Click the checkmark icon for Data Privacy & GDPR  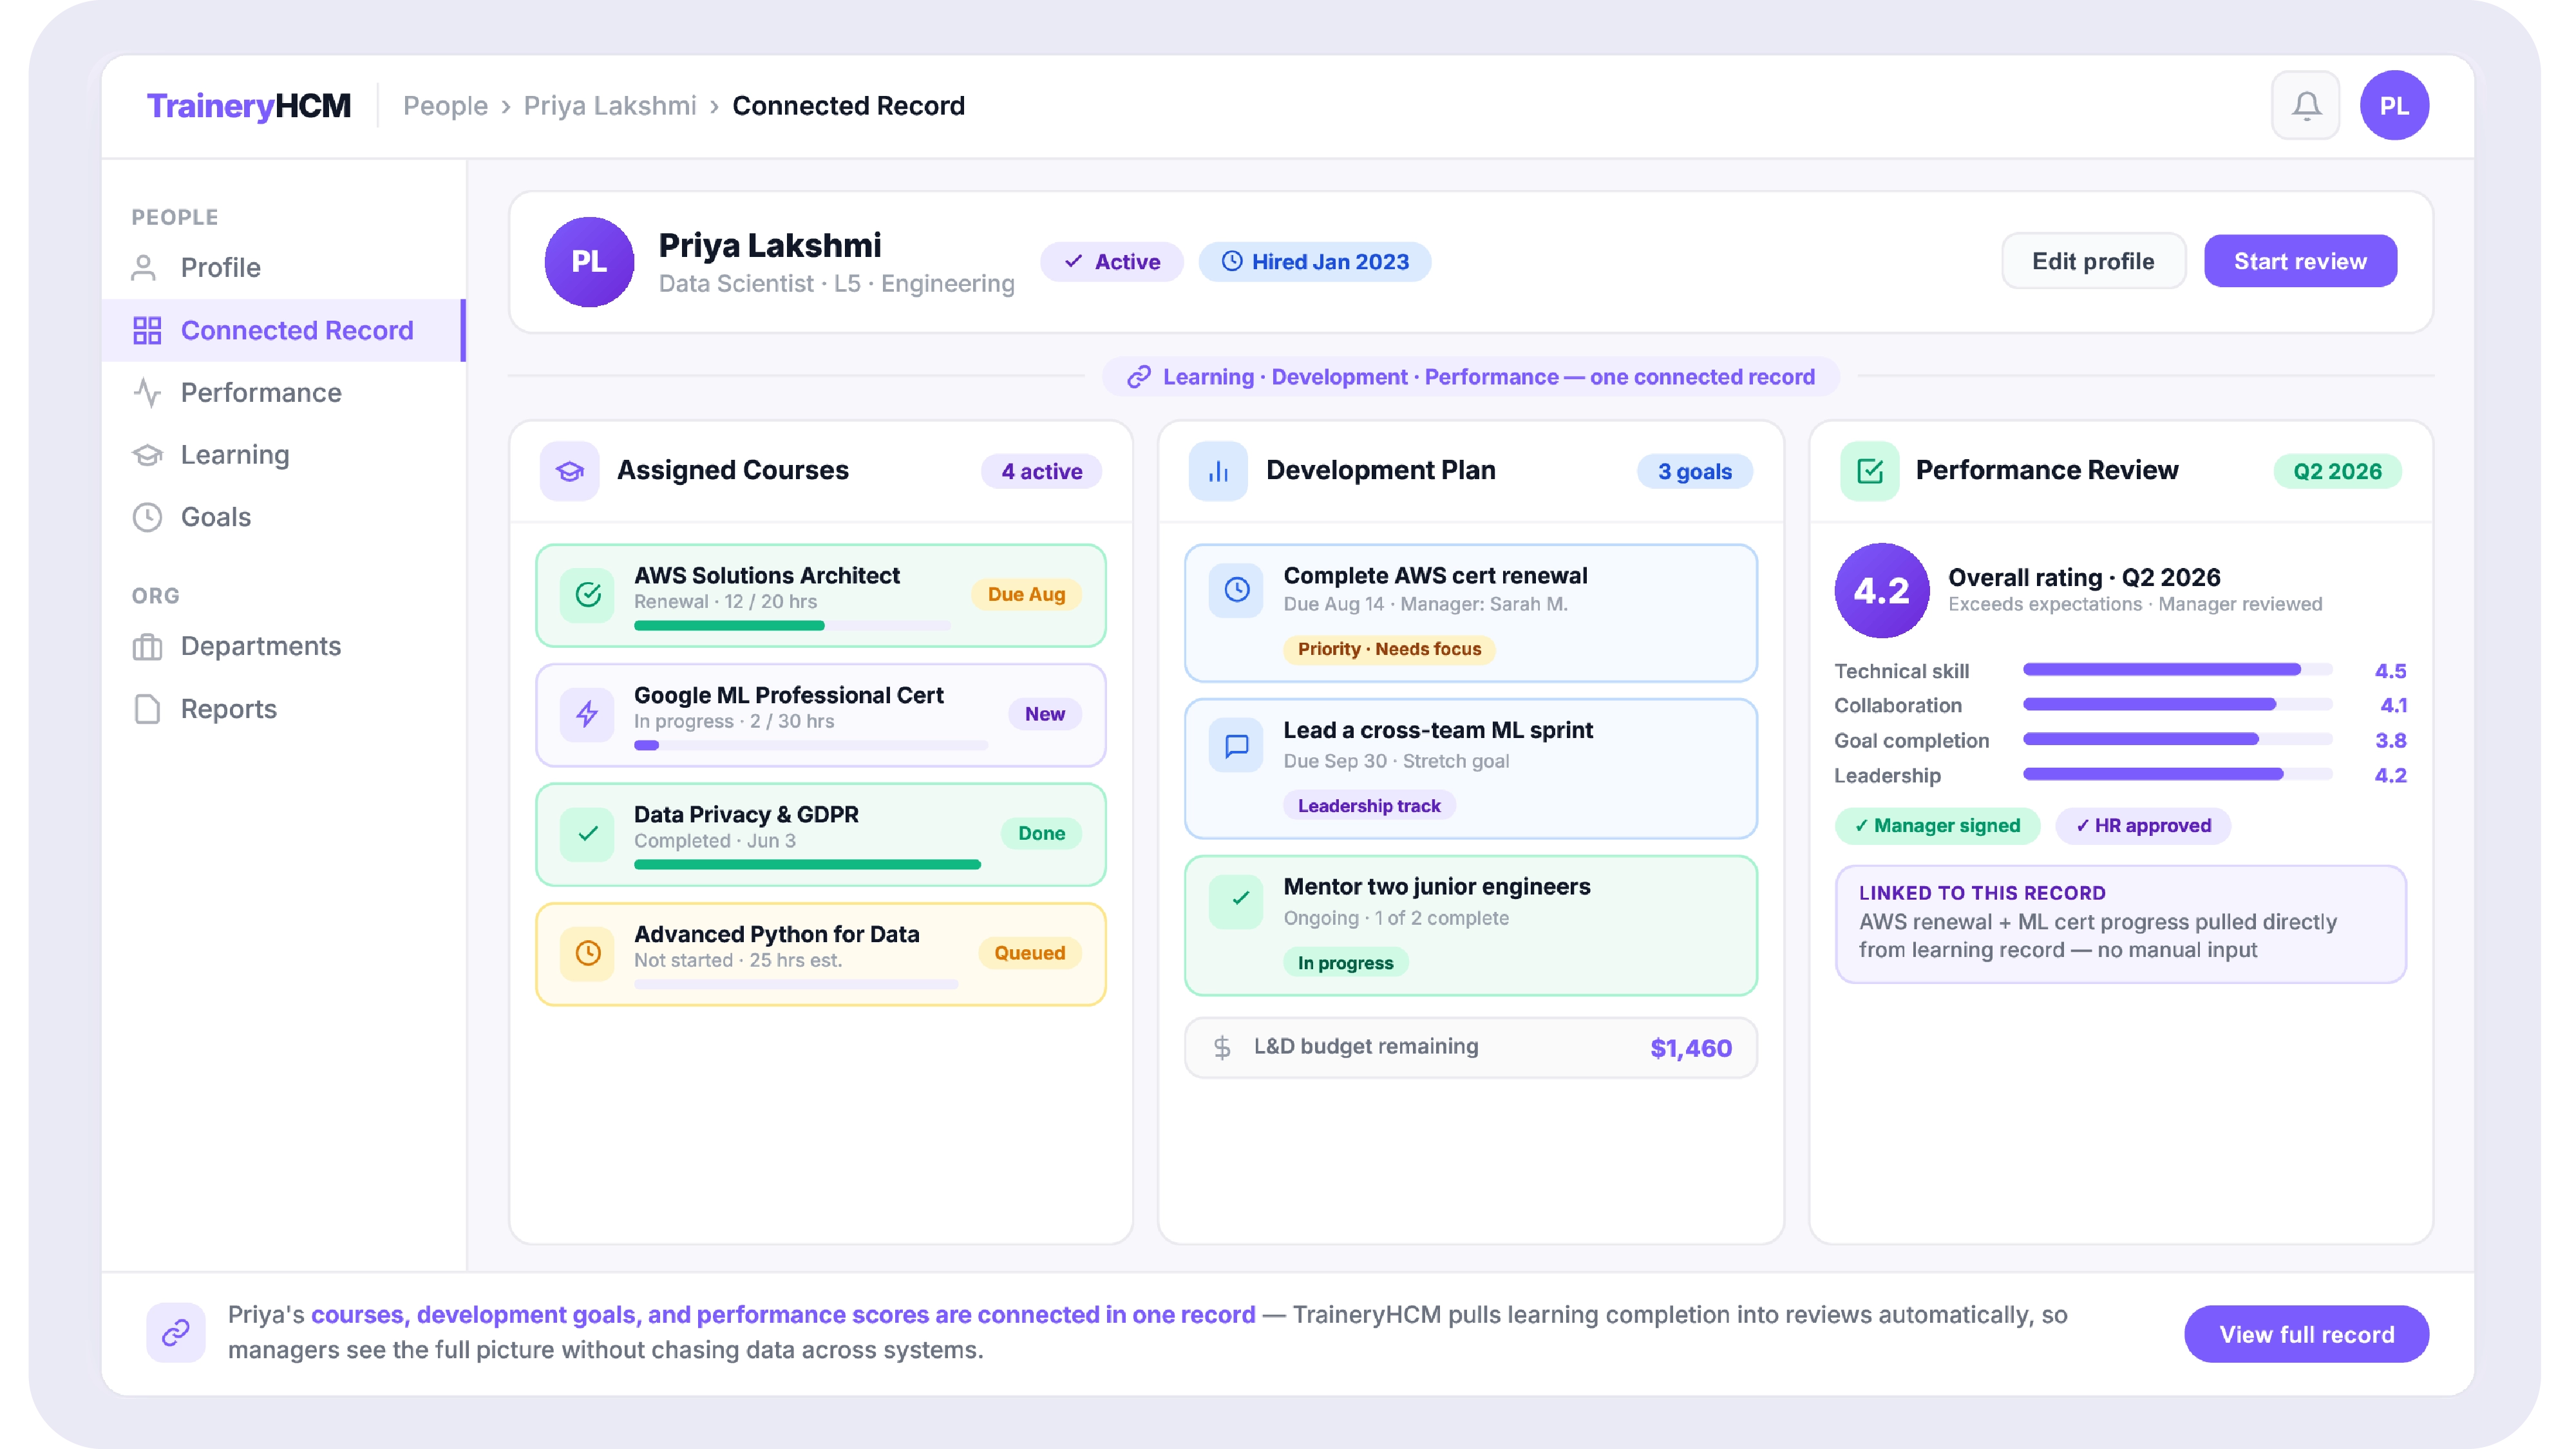588,833
